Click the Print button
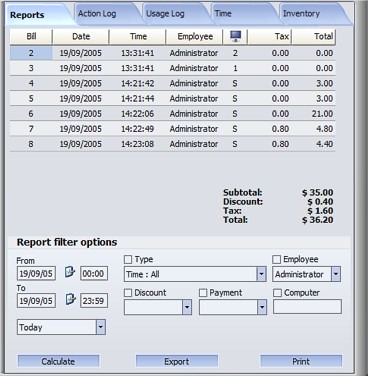368x376 pixels. pos(301,361)
